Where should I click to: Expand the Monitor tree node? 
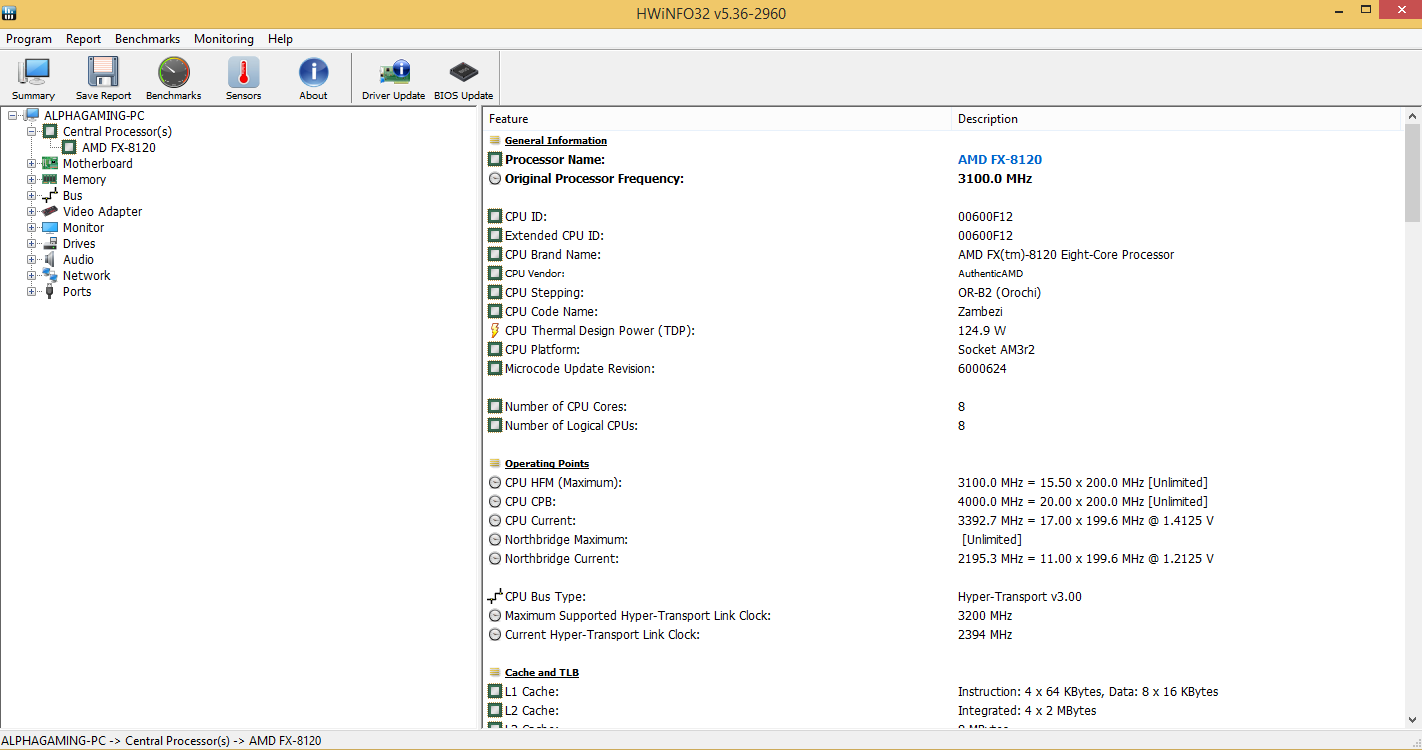coord(31,227)
